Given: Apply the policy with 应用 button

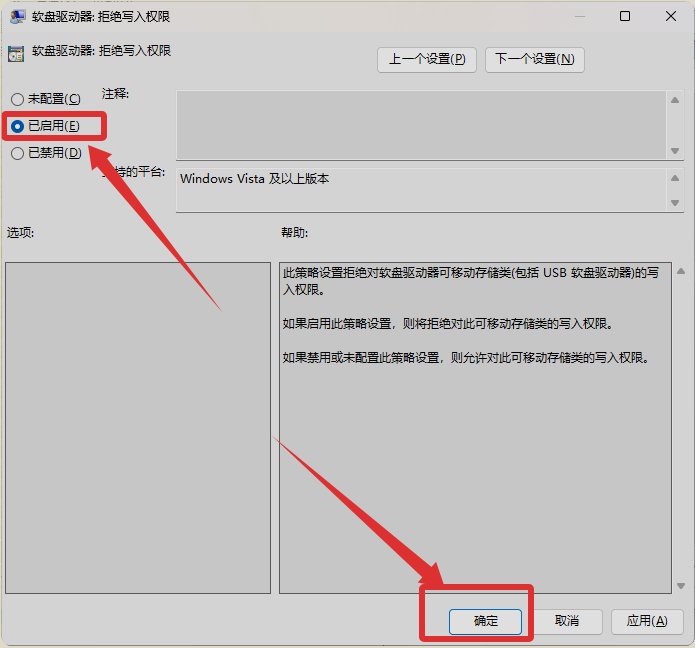Looking at the screenshot, I should pyautogui.click(x=647, y=621).
